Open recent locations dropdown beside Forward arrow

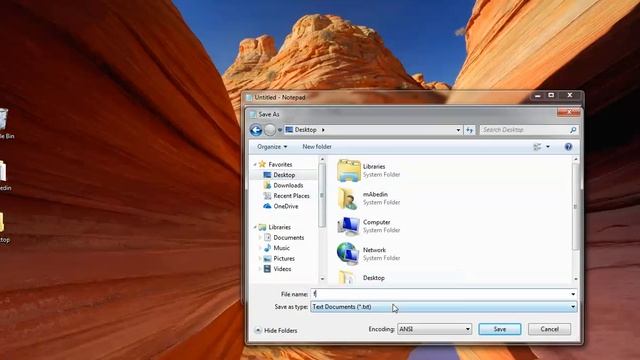(x=280, y=130)
